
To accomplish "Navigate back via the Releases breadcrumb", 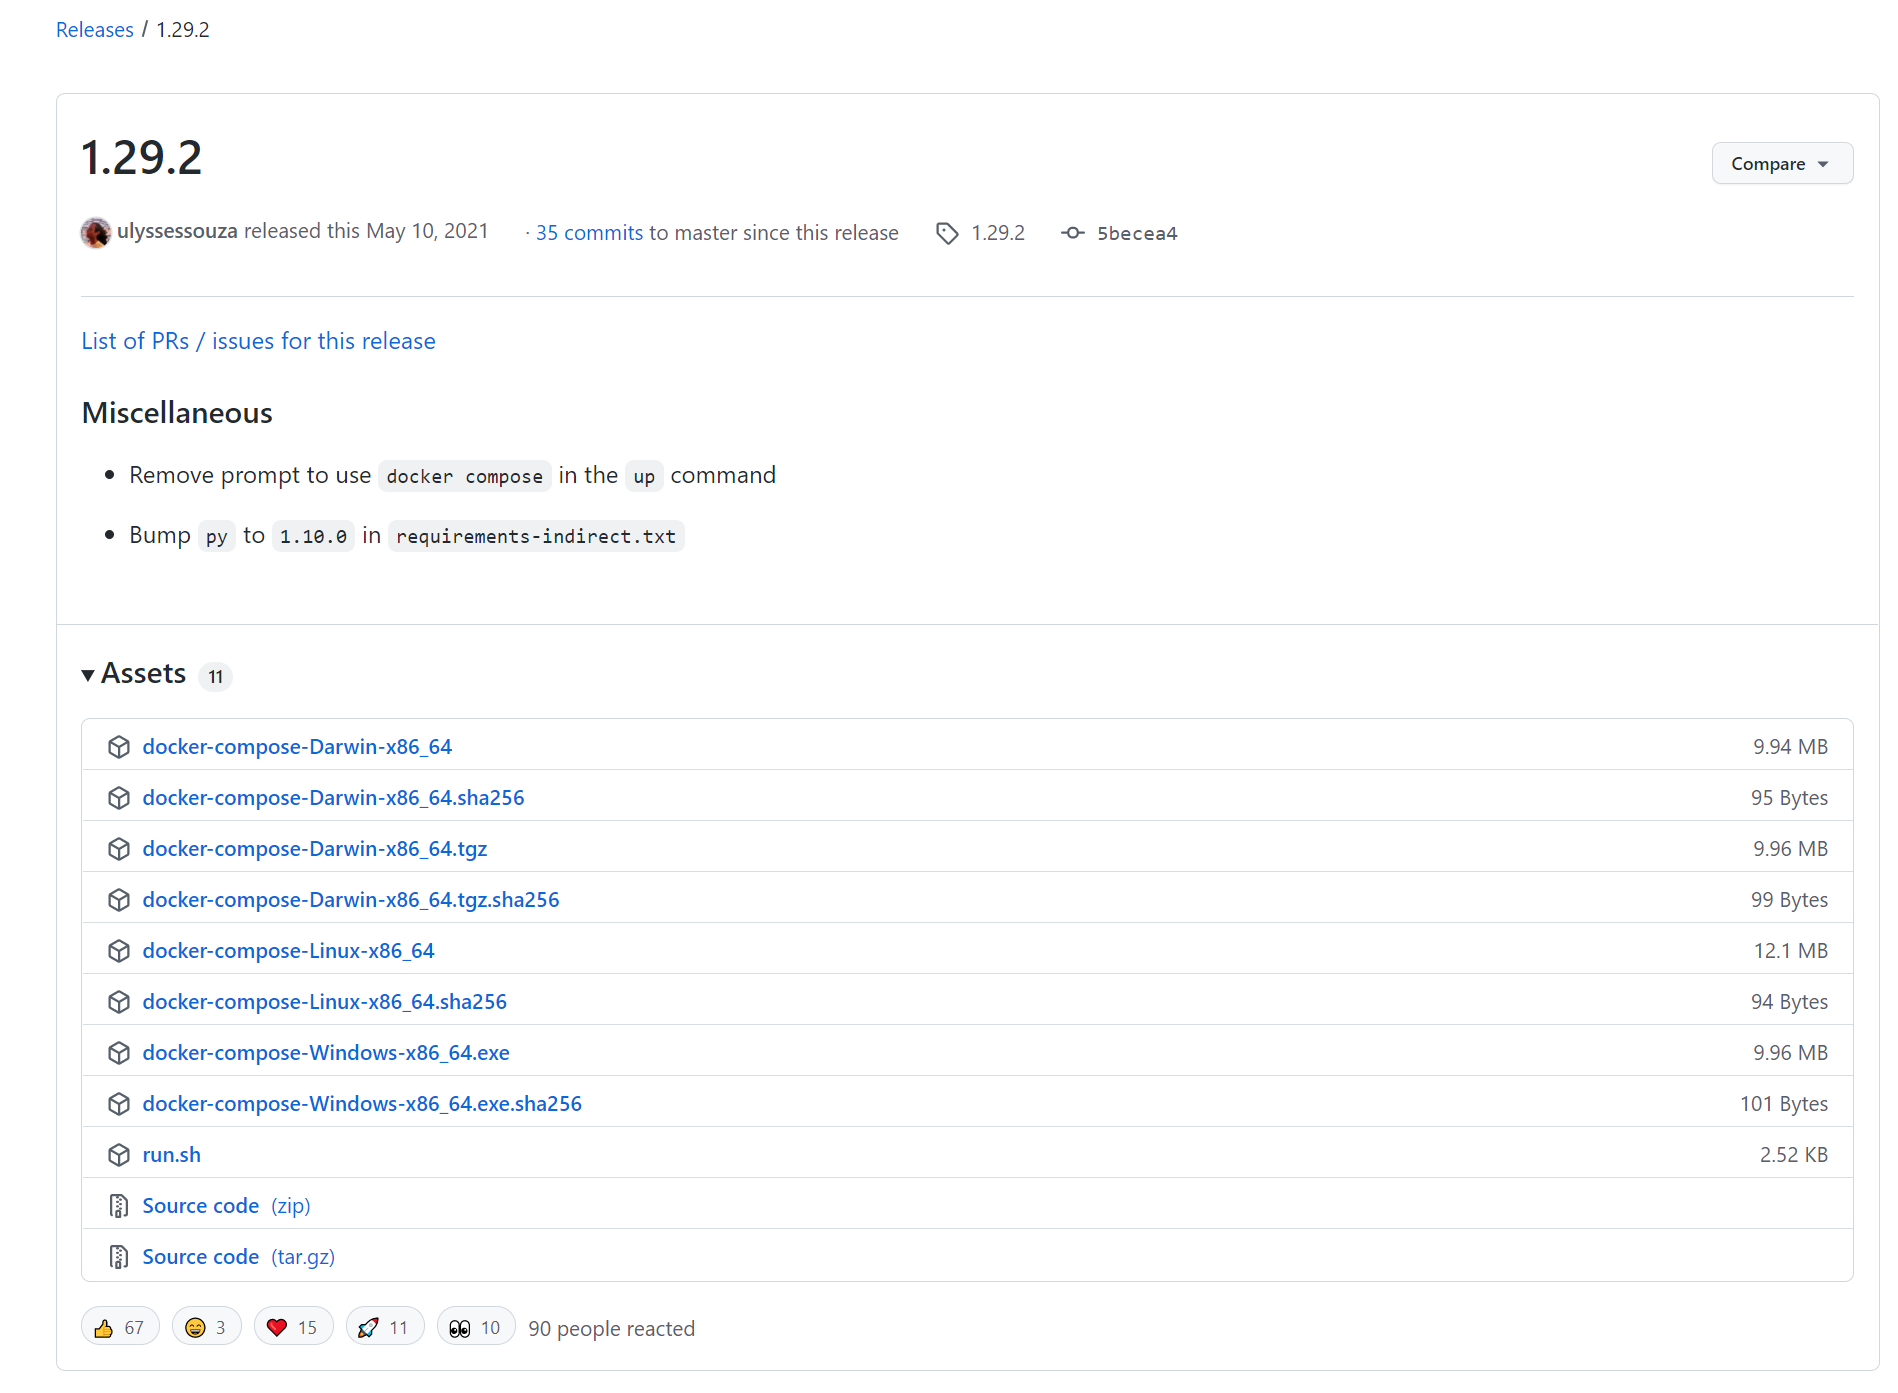I will click(x=94, y=29).
